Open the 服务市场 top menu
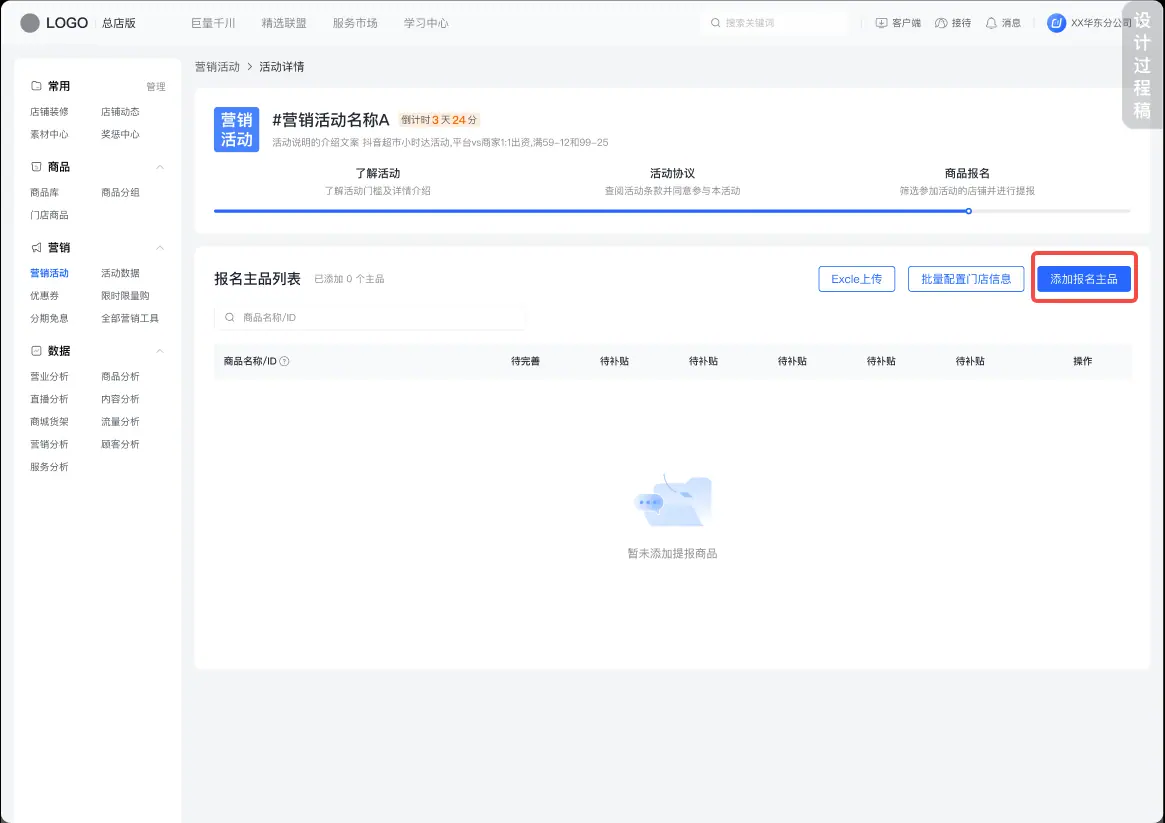Screen dimensions: 1165x823 tap(355, 23)
